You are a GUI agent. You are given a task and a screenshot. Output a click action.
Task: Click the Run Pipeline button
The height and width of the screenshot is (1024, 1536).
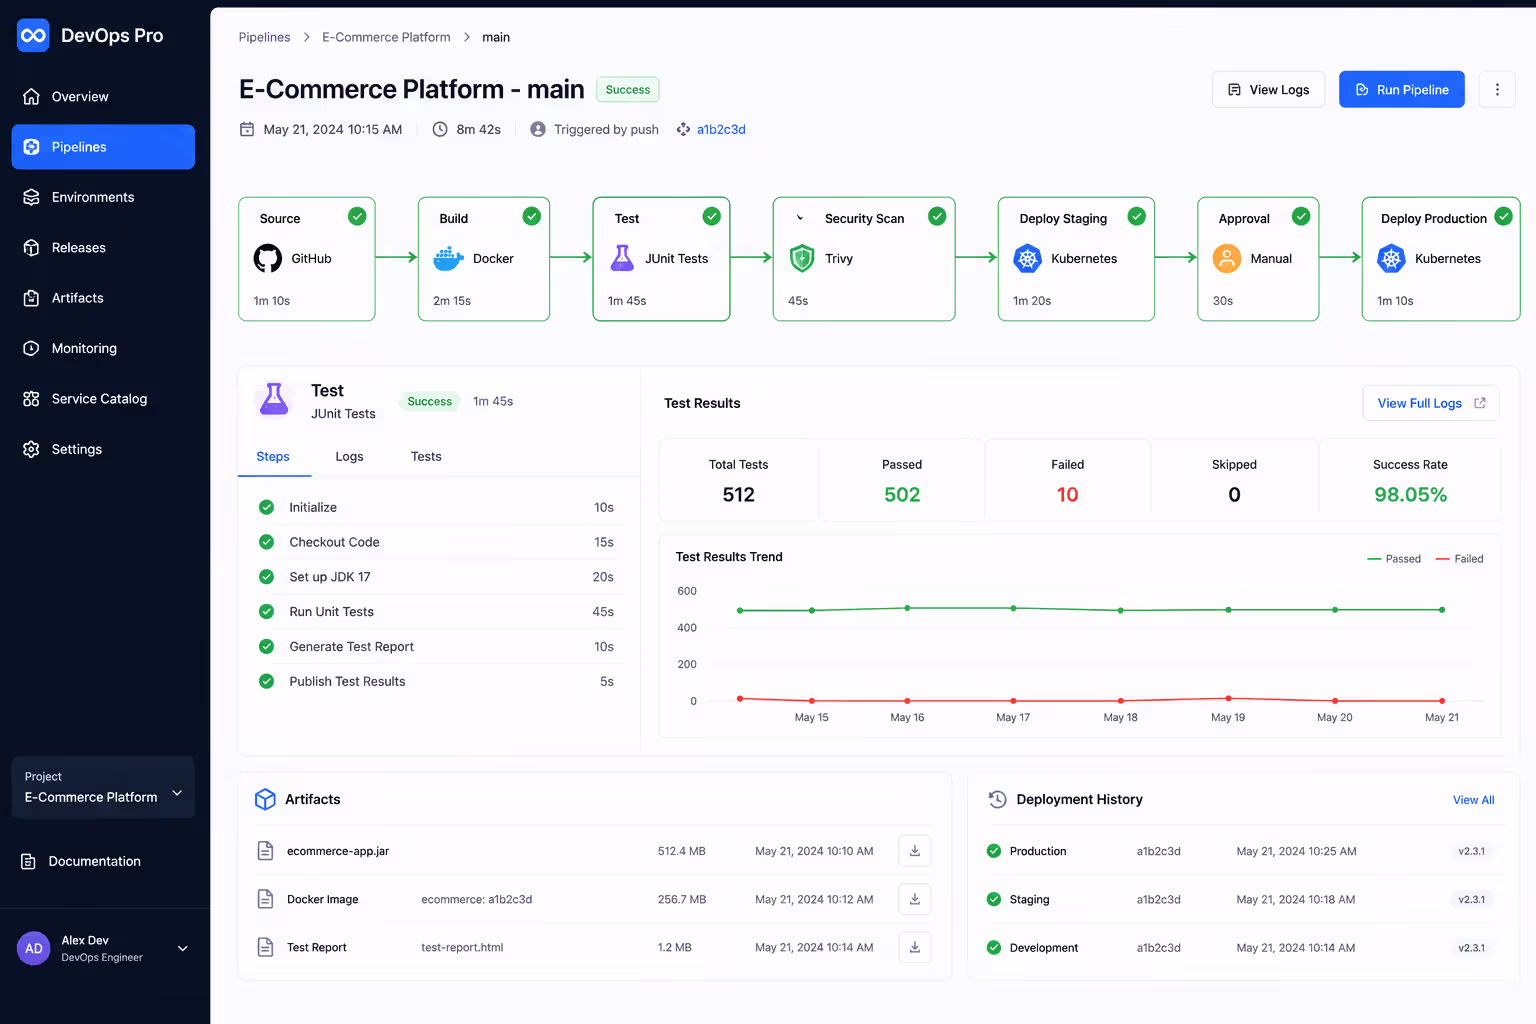[x=1401, y=89]
